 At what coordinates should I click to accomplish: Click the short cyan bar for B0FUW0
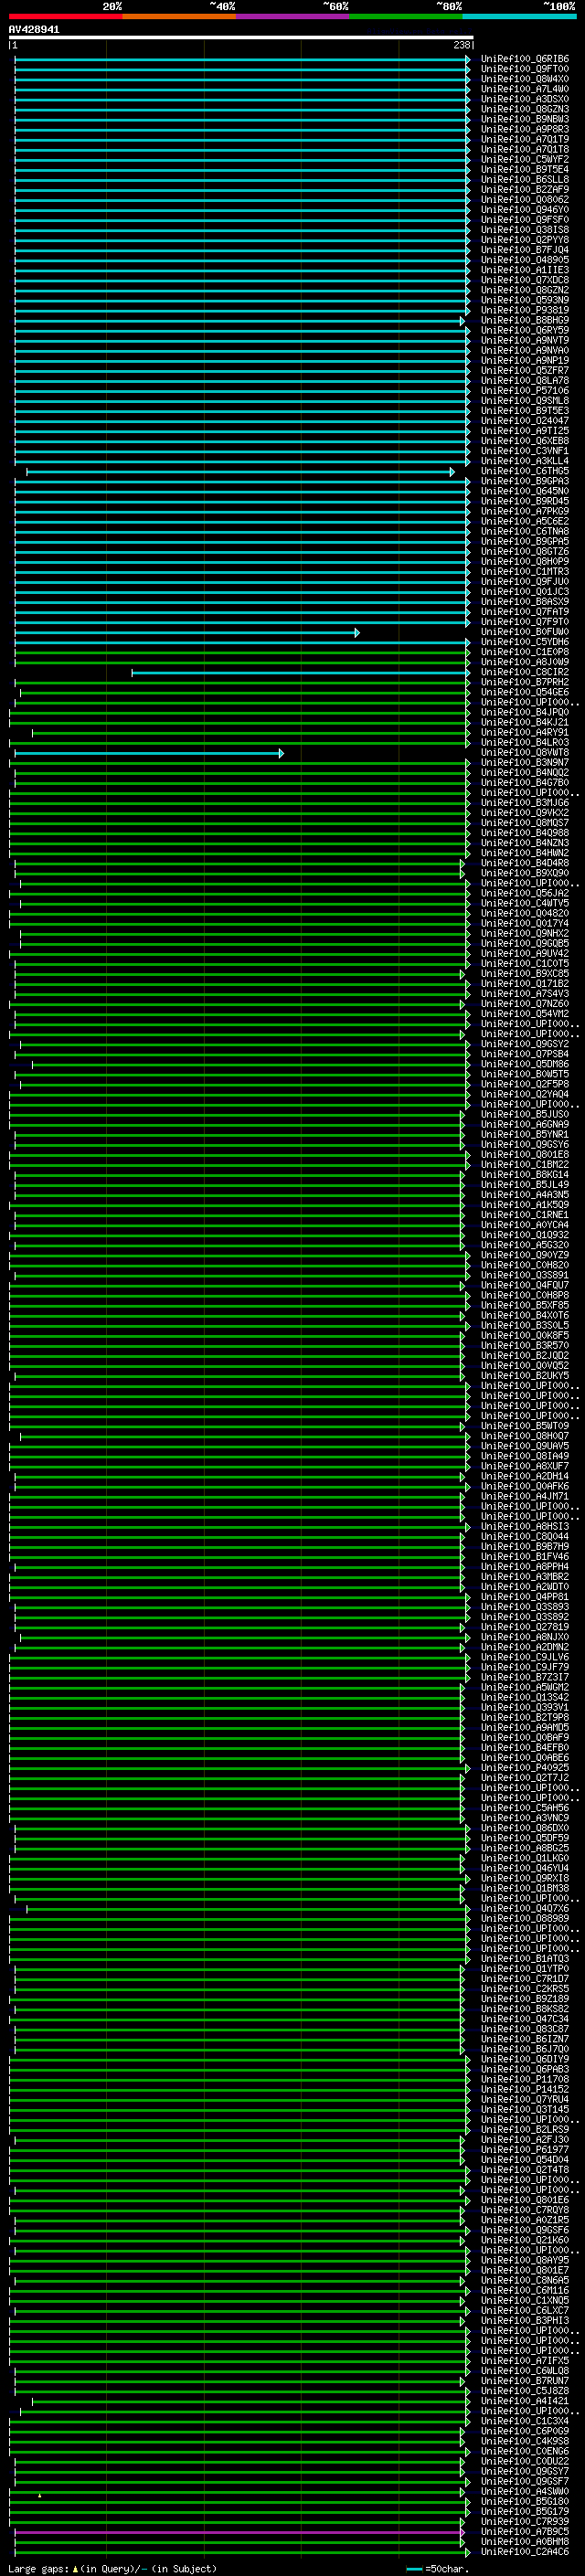[187, 632]
